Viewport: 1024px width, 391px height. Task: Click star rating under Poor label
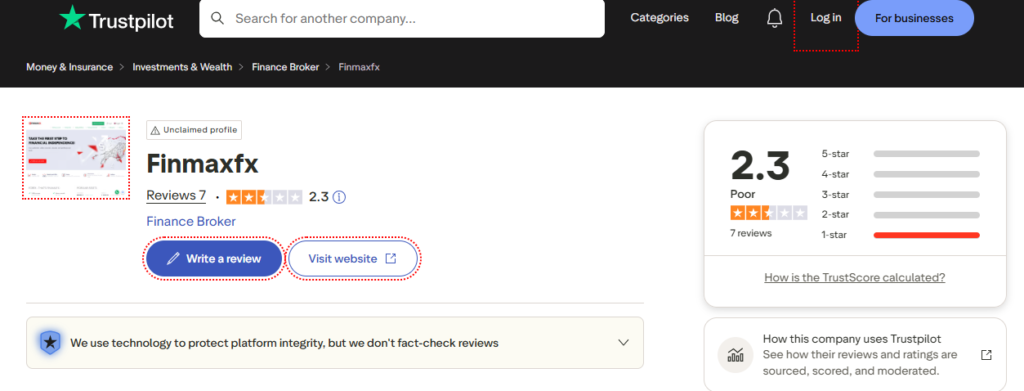tap(769, 213)
